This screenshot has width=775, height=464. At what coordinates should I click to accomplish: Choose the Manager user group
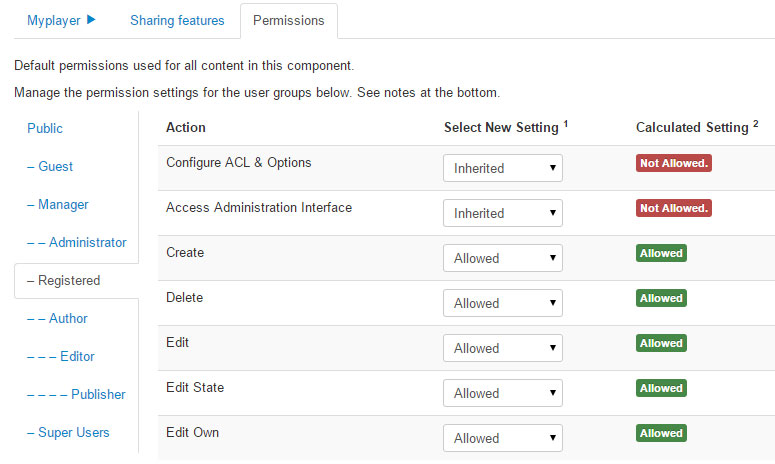tap(58, 205)
